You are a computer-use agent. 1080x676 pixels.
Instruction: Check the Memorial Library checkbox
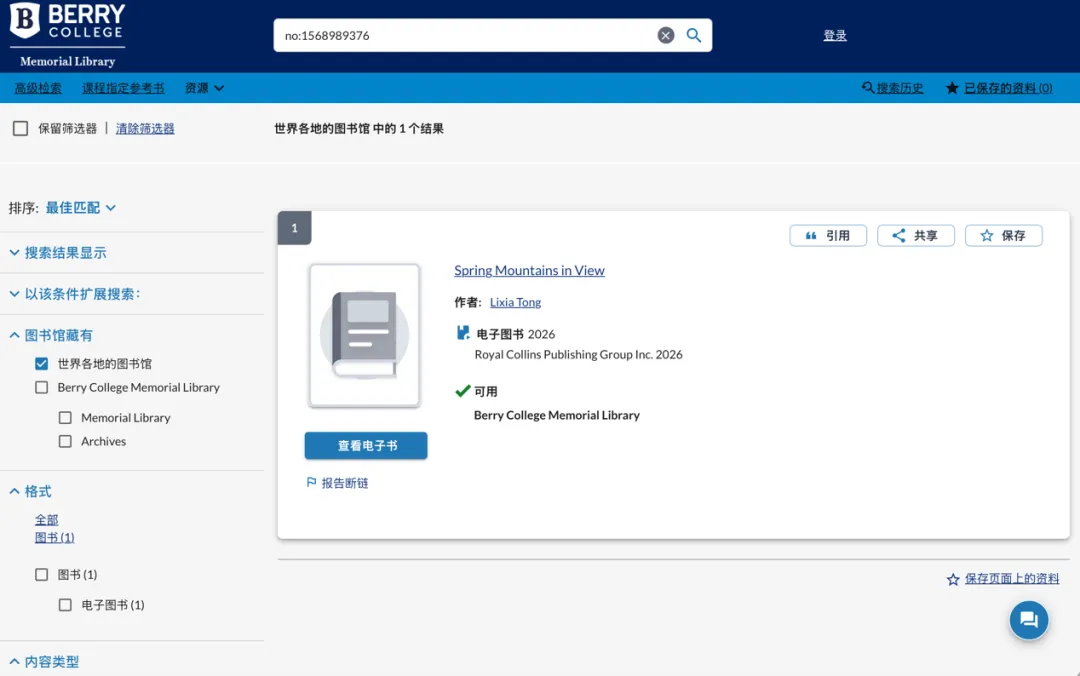(65, 418)
